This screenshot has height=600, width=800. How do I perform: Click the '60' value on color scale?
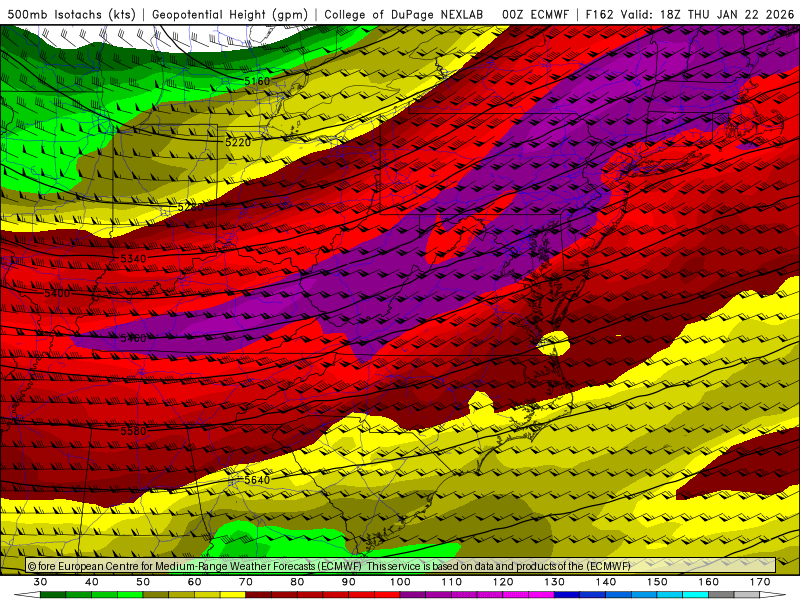(194, 582)
